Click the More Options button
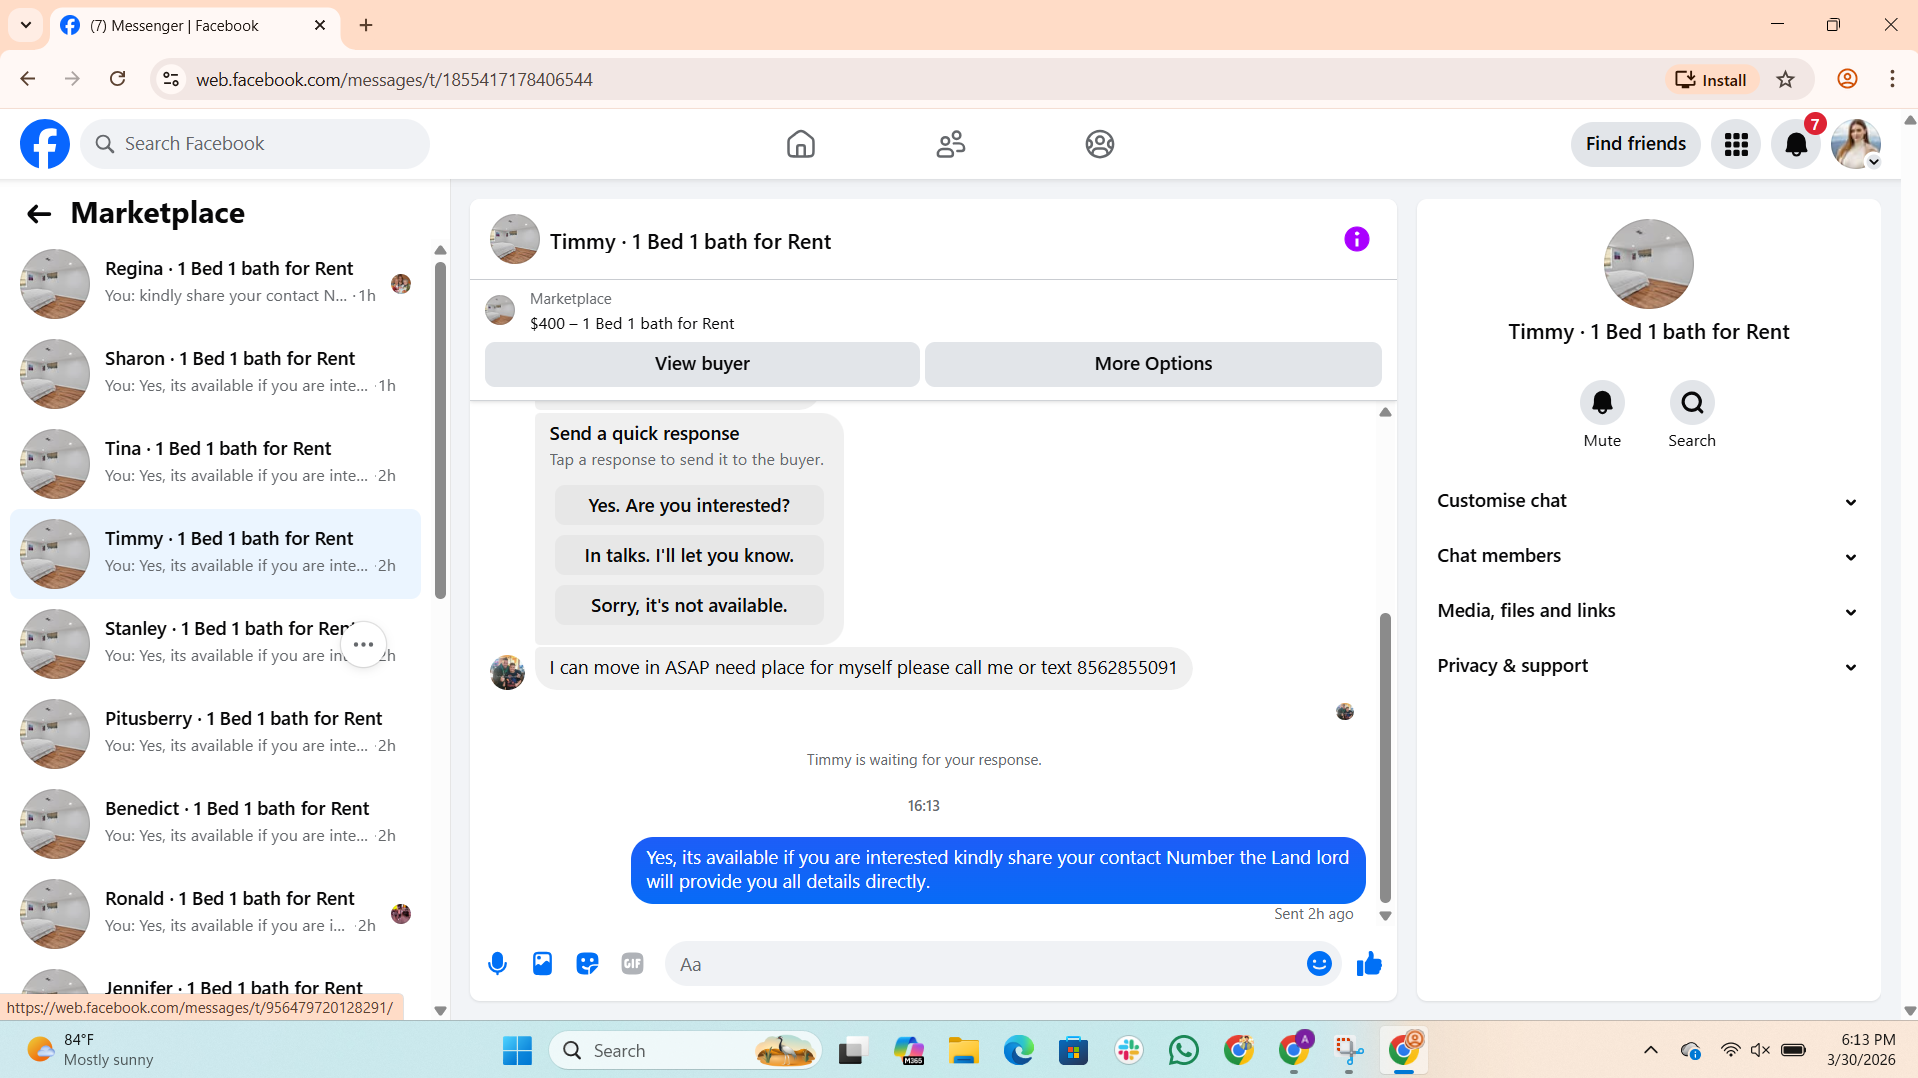Image resolution: width=1918 pixels, height=1078 pixels. click(x=1153, y=364)
